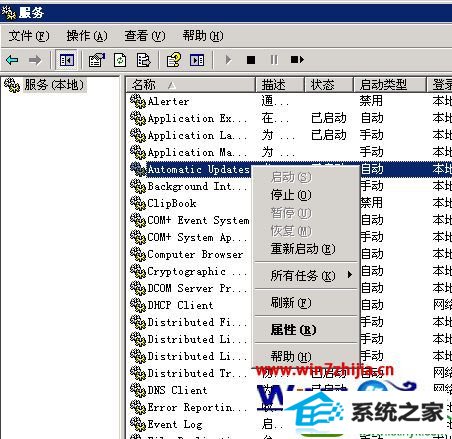The width and height of the screenshot is (452, 439).
Task: Choose 重新启动(E) from the context menu
Action: (306, 249)
